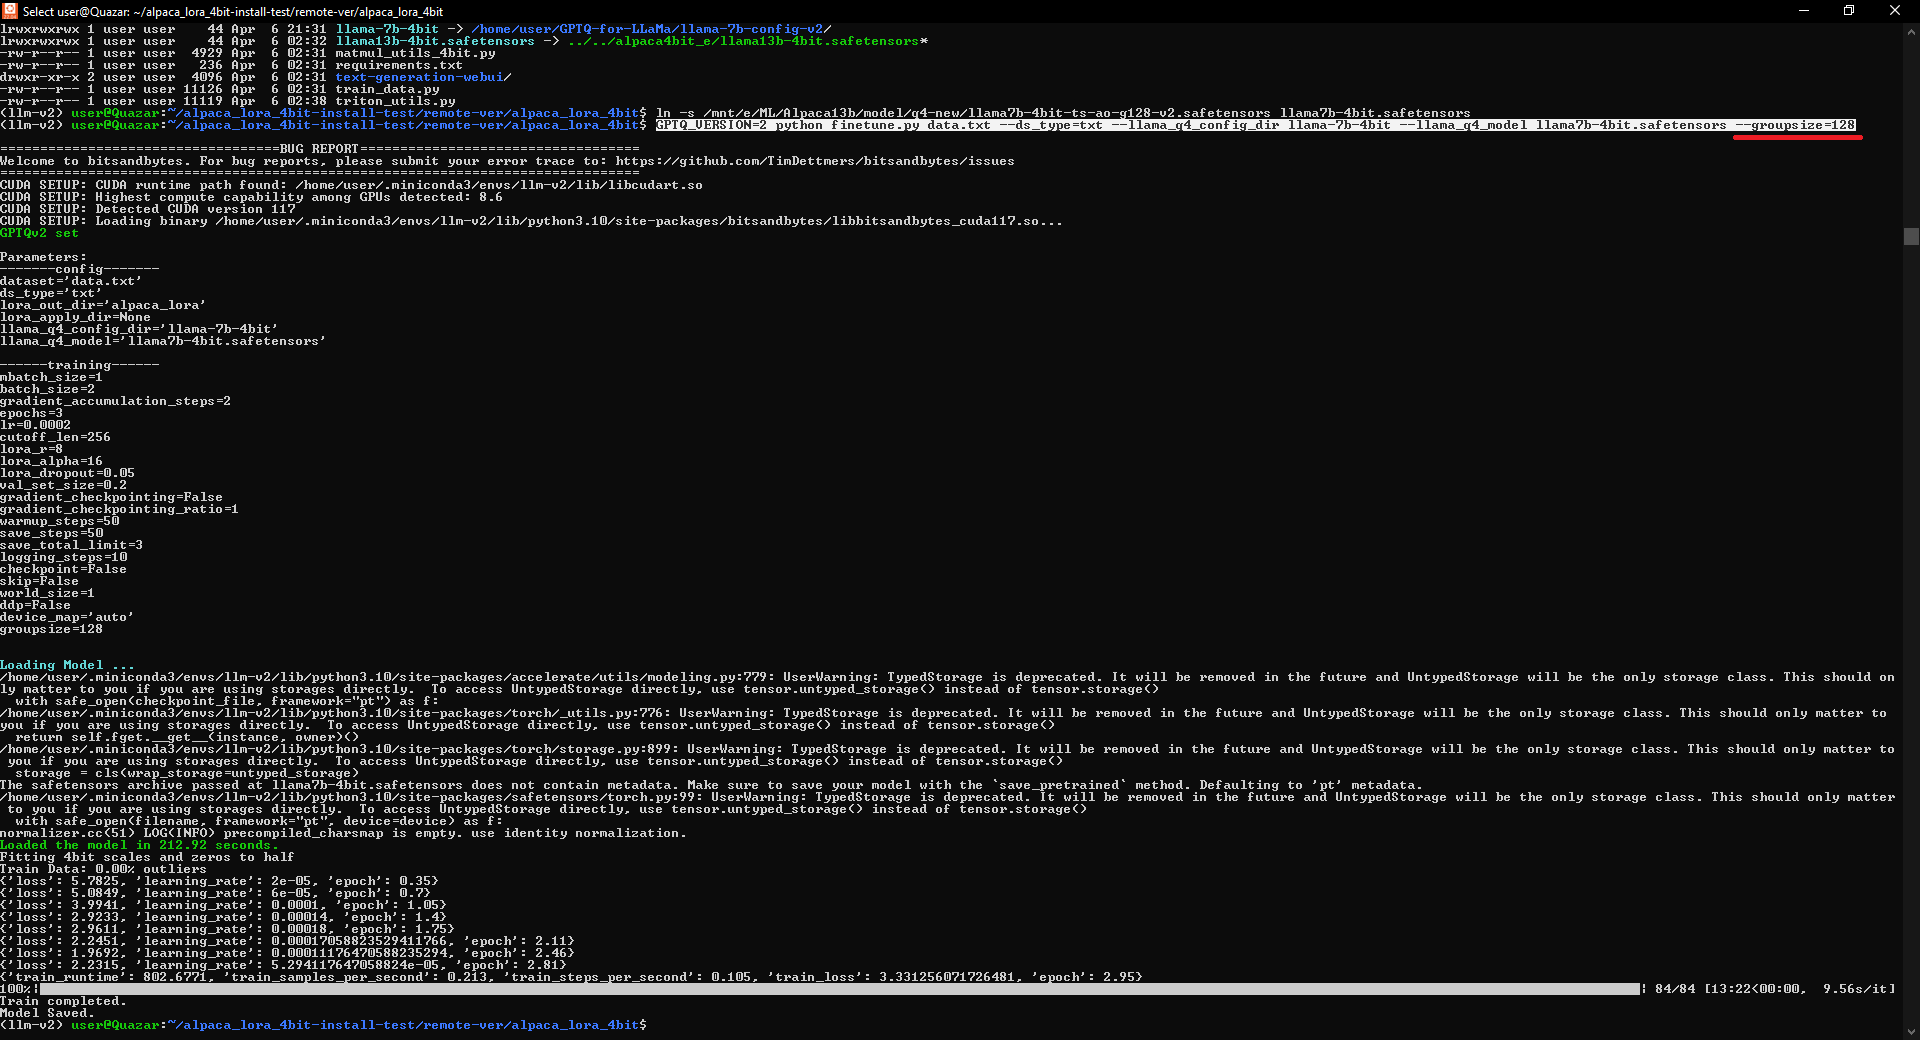Maximize or restore the terminal window
This screenshot has width=1920, height=1040.
[x=1849, y=10]
